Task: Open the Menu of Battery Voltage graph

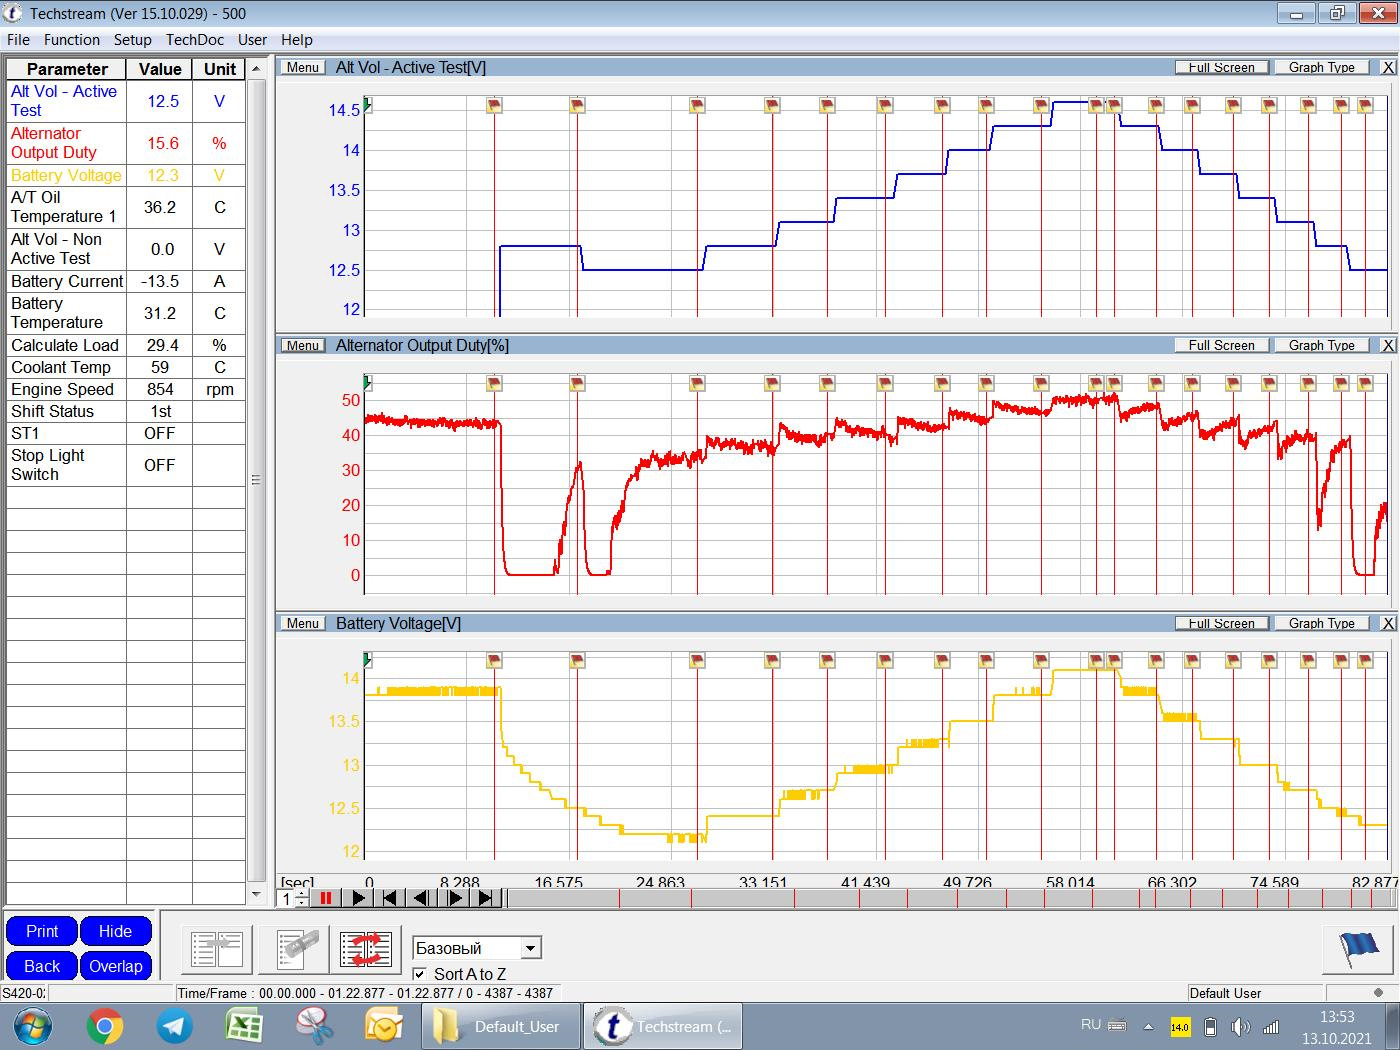Action: point(302,623)
